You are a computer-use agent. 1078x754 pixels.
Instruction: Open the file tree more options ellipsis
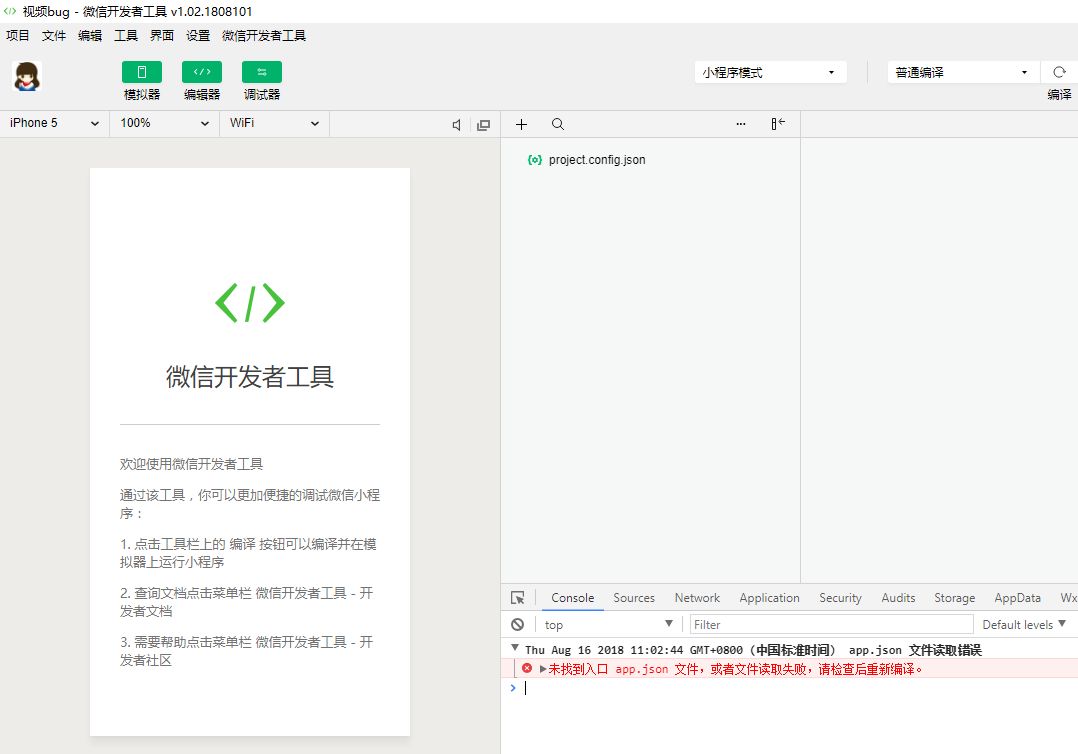click(740, 124)
